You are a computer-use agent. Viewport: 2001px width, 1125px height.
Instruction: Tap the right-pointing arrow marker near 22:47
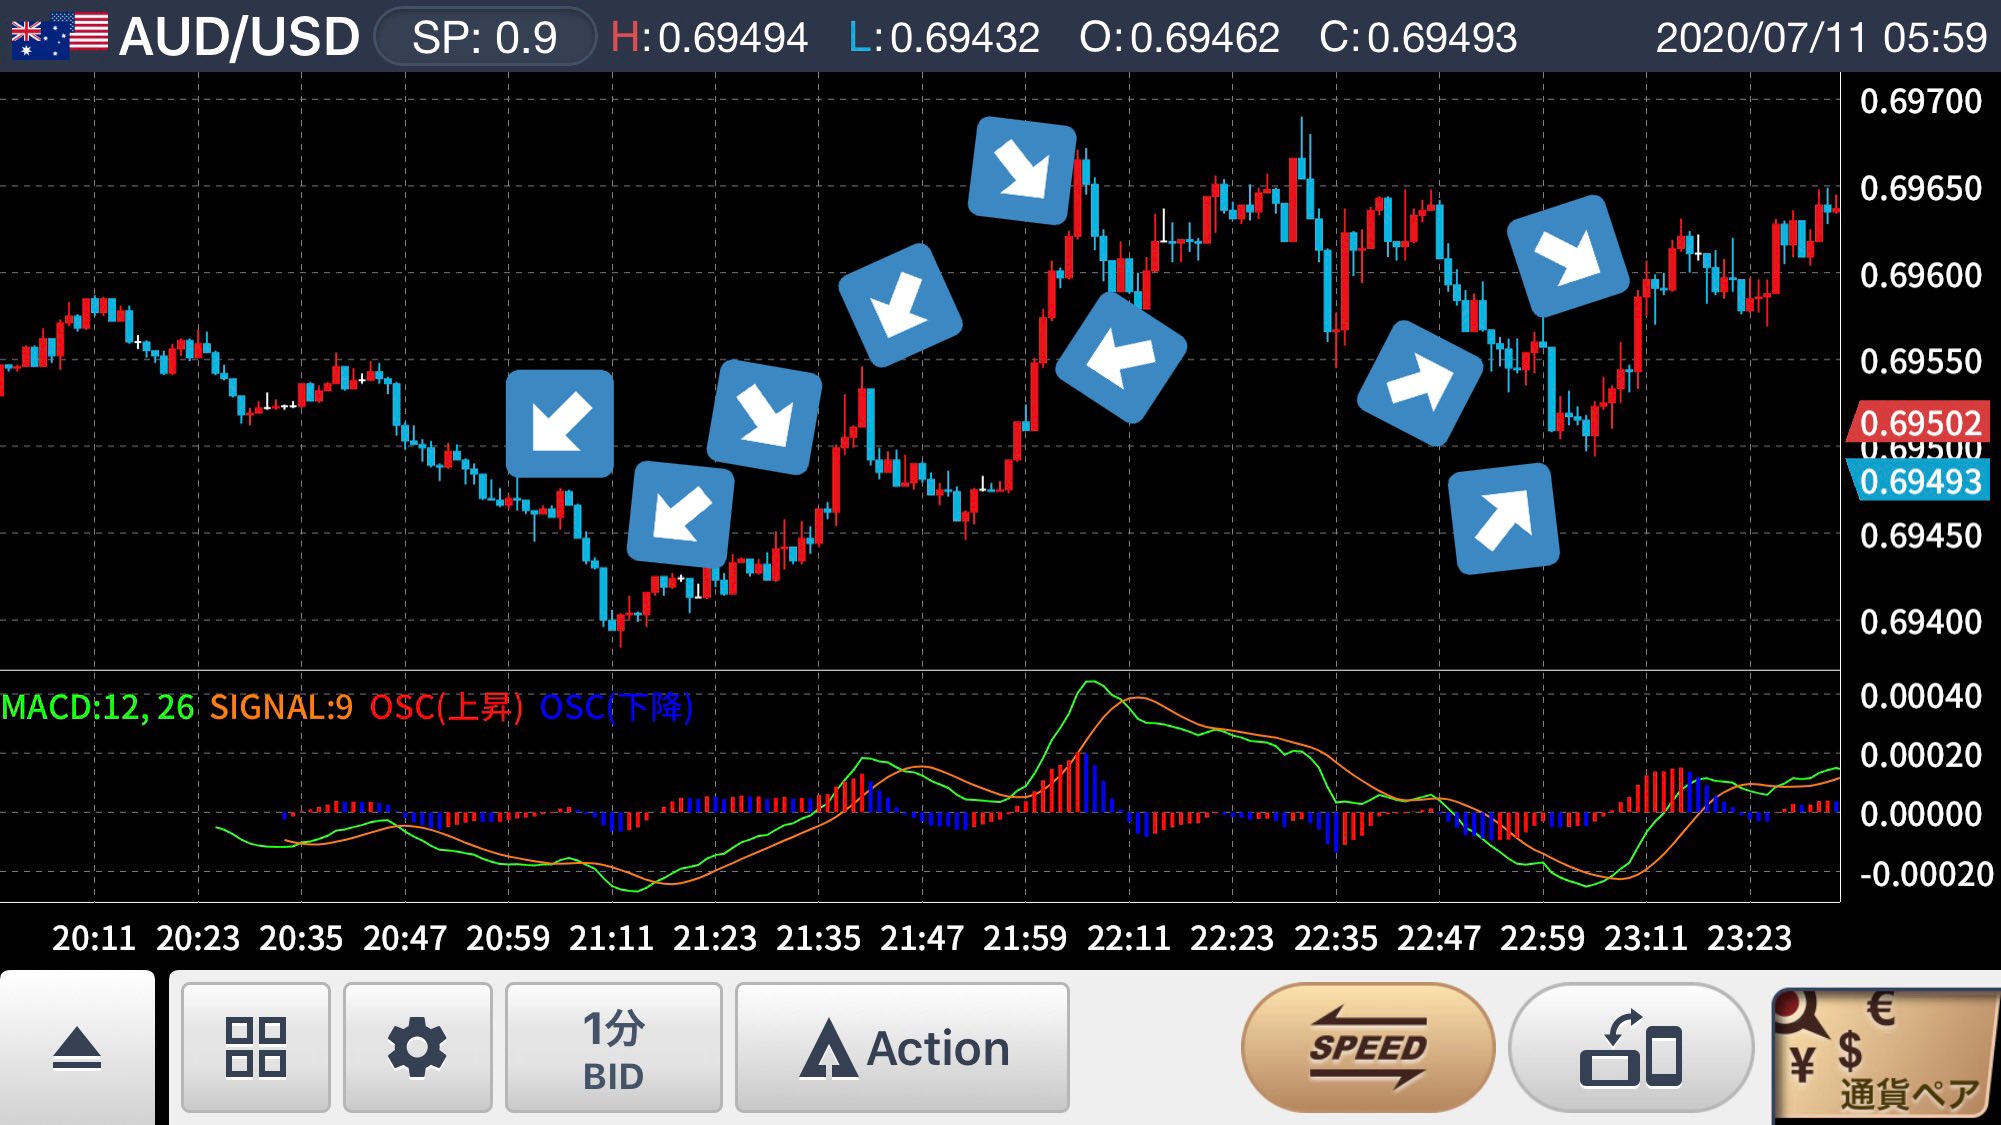1419,382
